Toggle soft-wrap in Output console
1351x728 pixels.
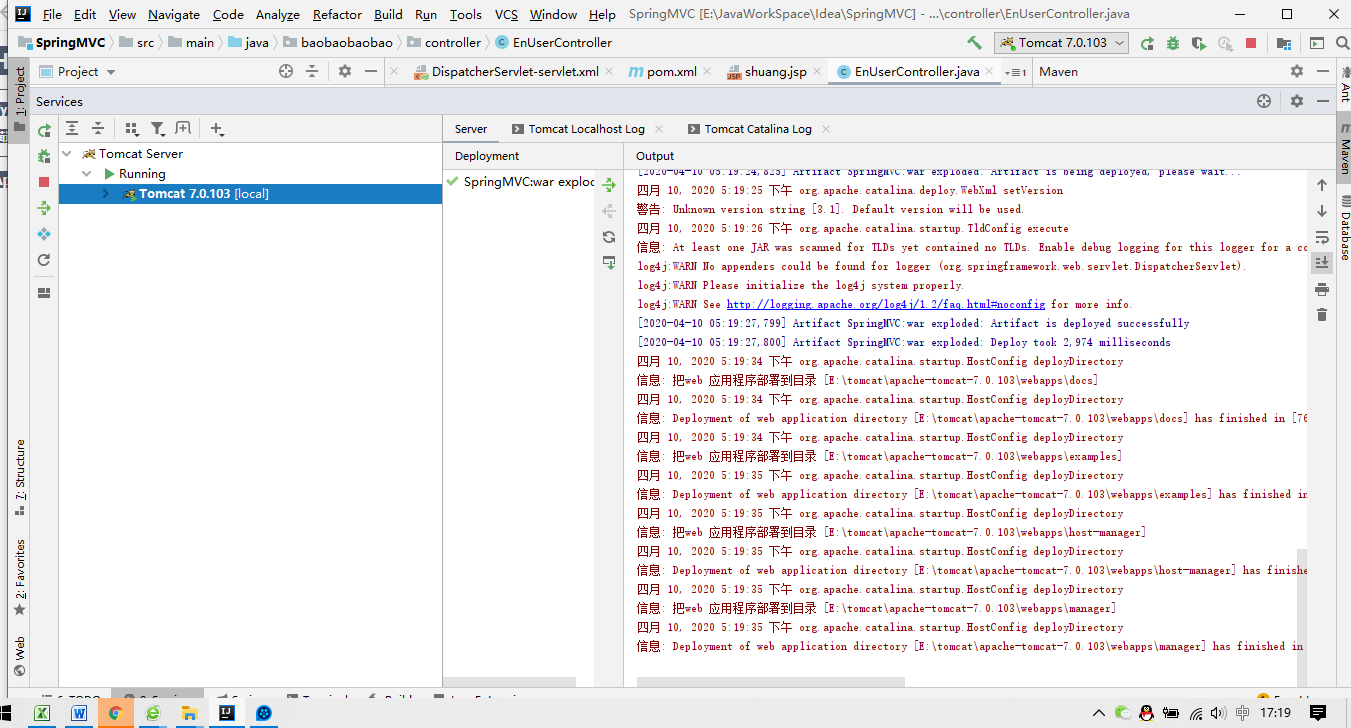pos(1322,237)
